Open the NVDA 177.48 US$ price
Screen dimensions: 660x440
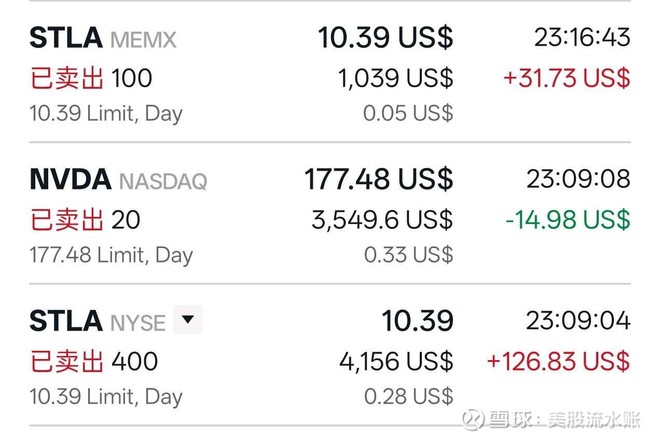[x=378, y=180]
